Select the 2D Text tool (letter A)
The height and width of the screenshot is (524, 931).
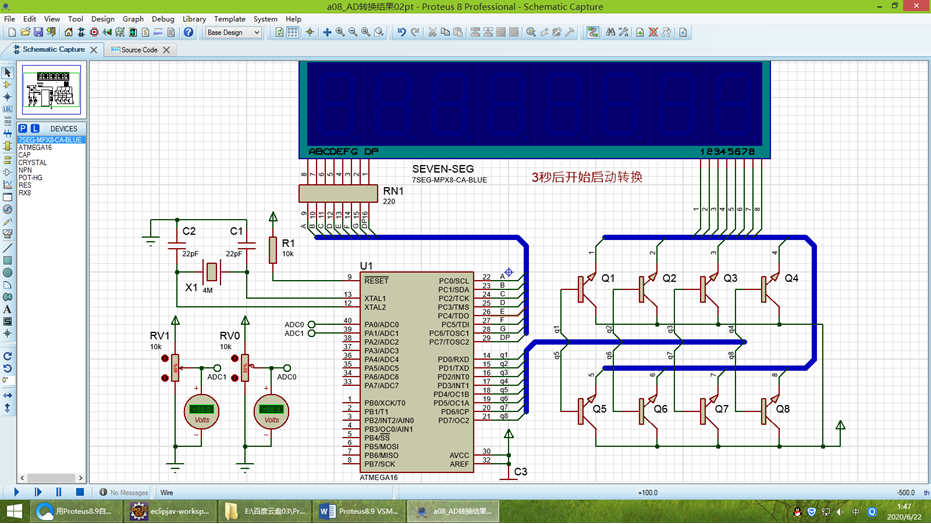pos(7,309)
